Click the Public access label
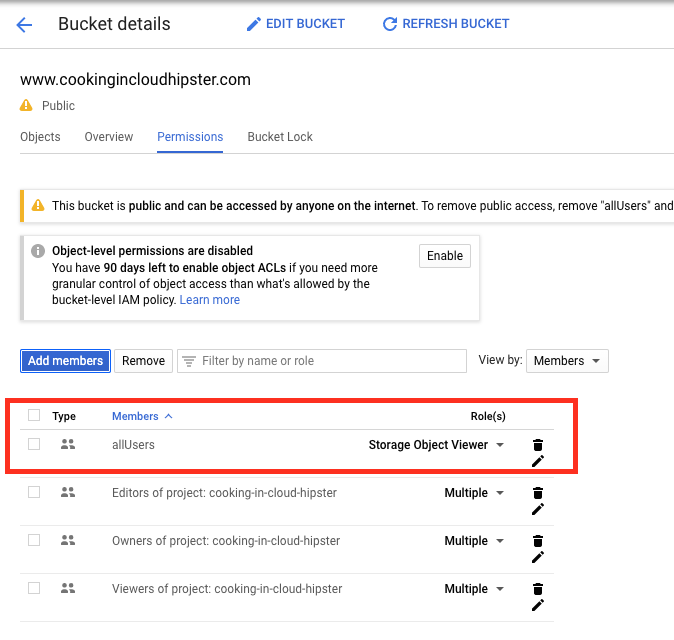Image resolution: width=674 pixels, height=640 pixels. click(x=58, y=106)
